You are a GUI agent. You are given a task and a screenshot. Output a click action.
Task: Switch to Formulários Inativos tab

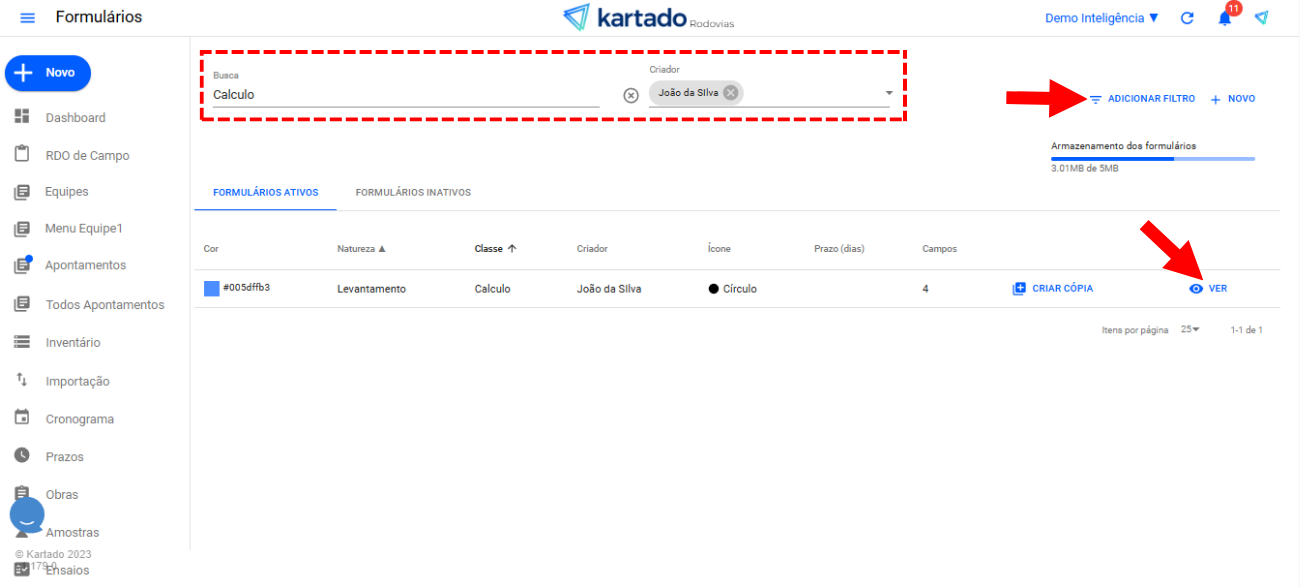pyautogui.click(x=413, y=192)
